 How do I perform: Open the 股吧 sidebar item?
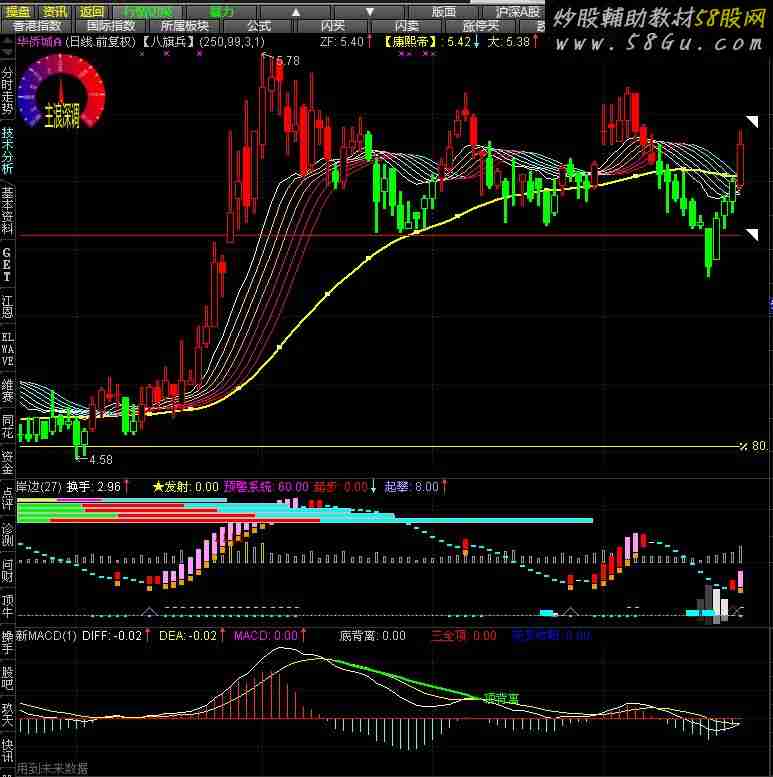click(x=7, y=678)
